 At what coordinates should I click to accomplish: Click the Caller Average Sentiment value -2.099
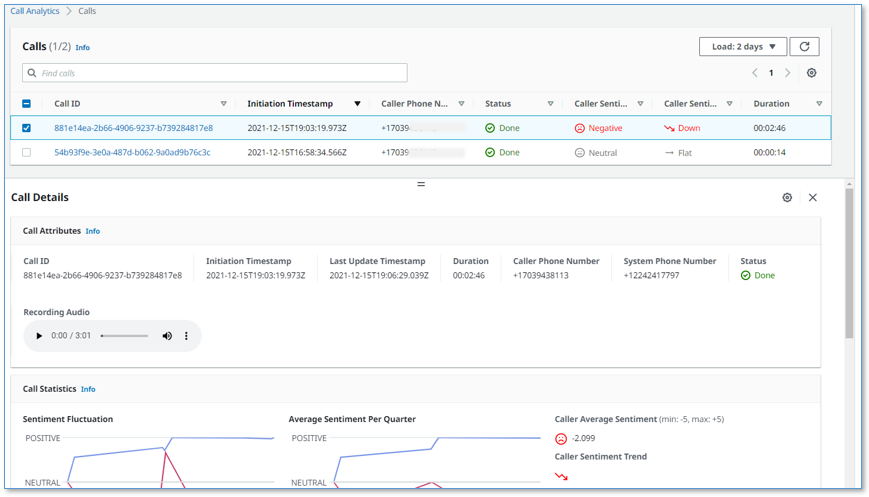pyautogui.click(x=584, y=438)
